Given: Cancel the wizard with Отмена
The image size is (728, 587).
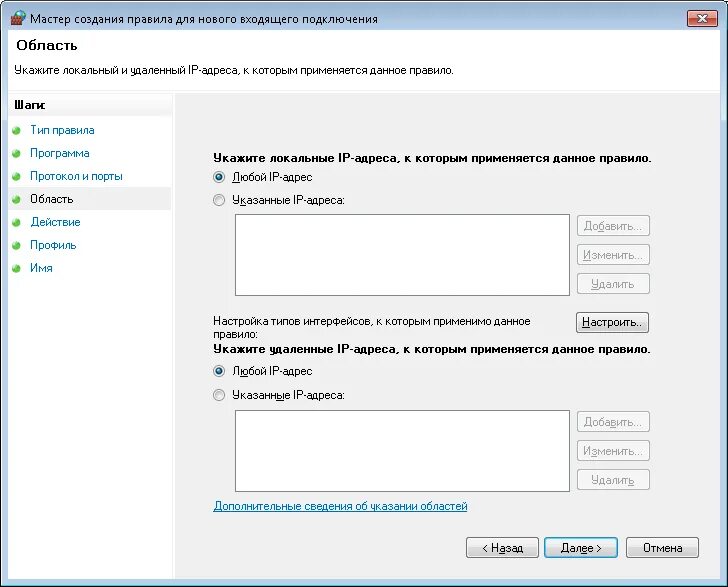Looking at the screenshot, I should click(663, 548).
